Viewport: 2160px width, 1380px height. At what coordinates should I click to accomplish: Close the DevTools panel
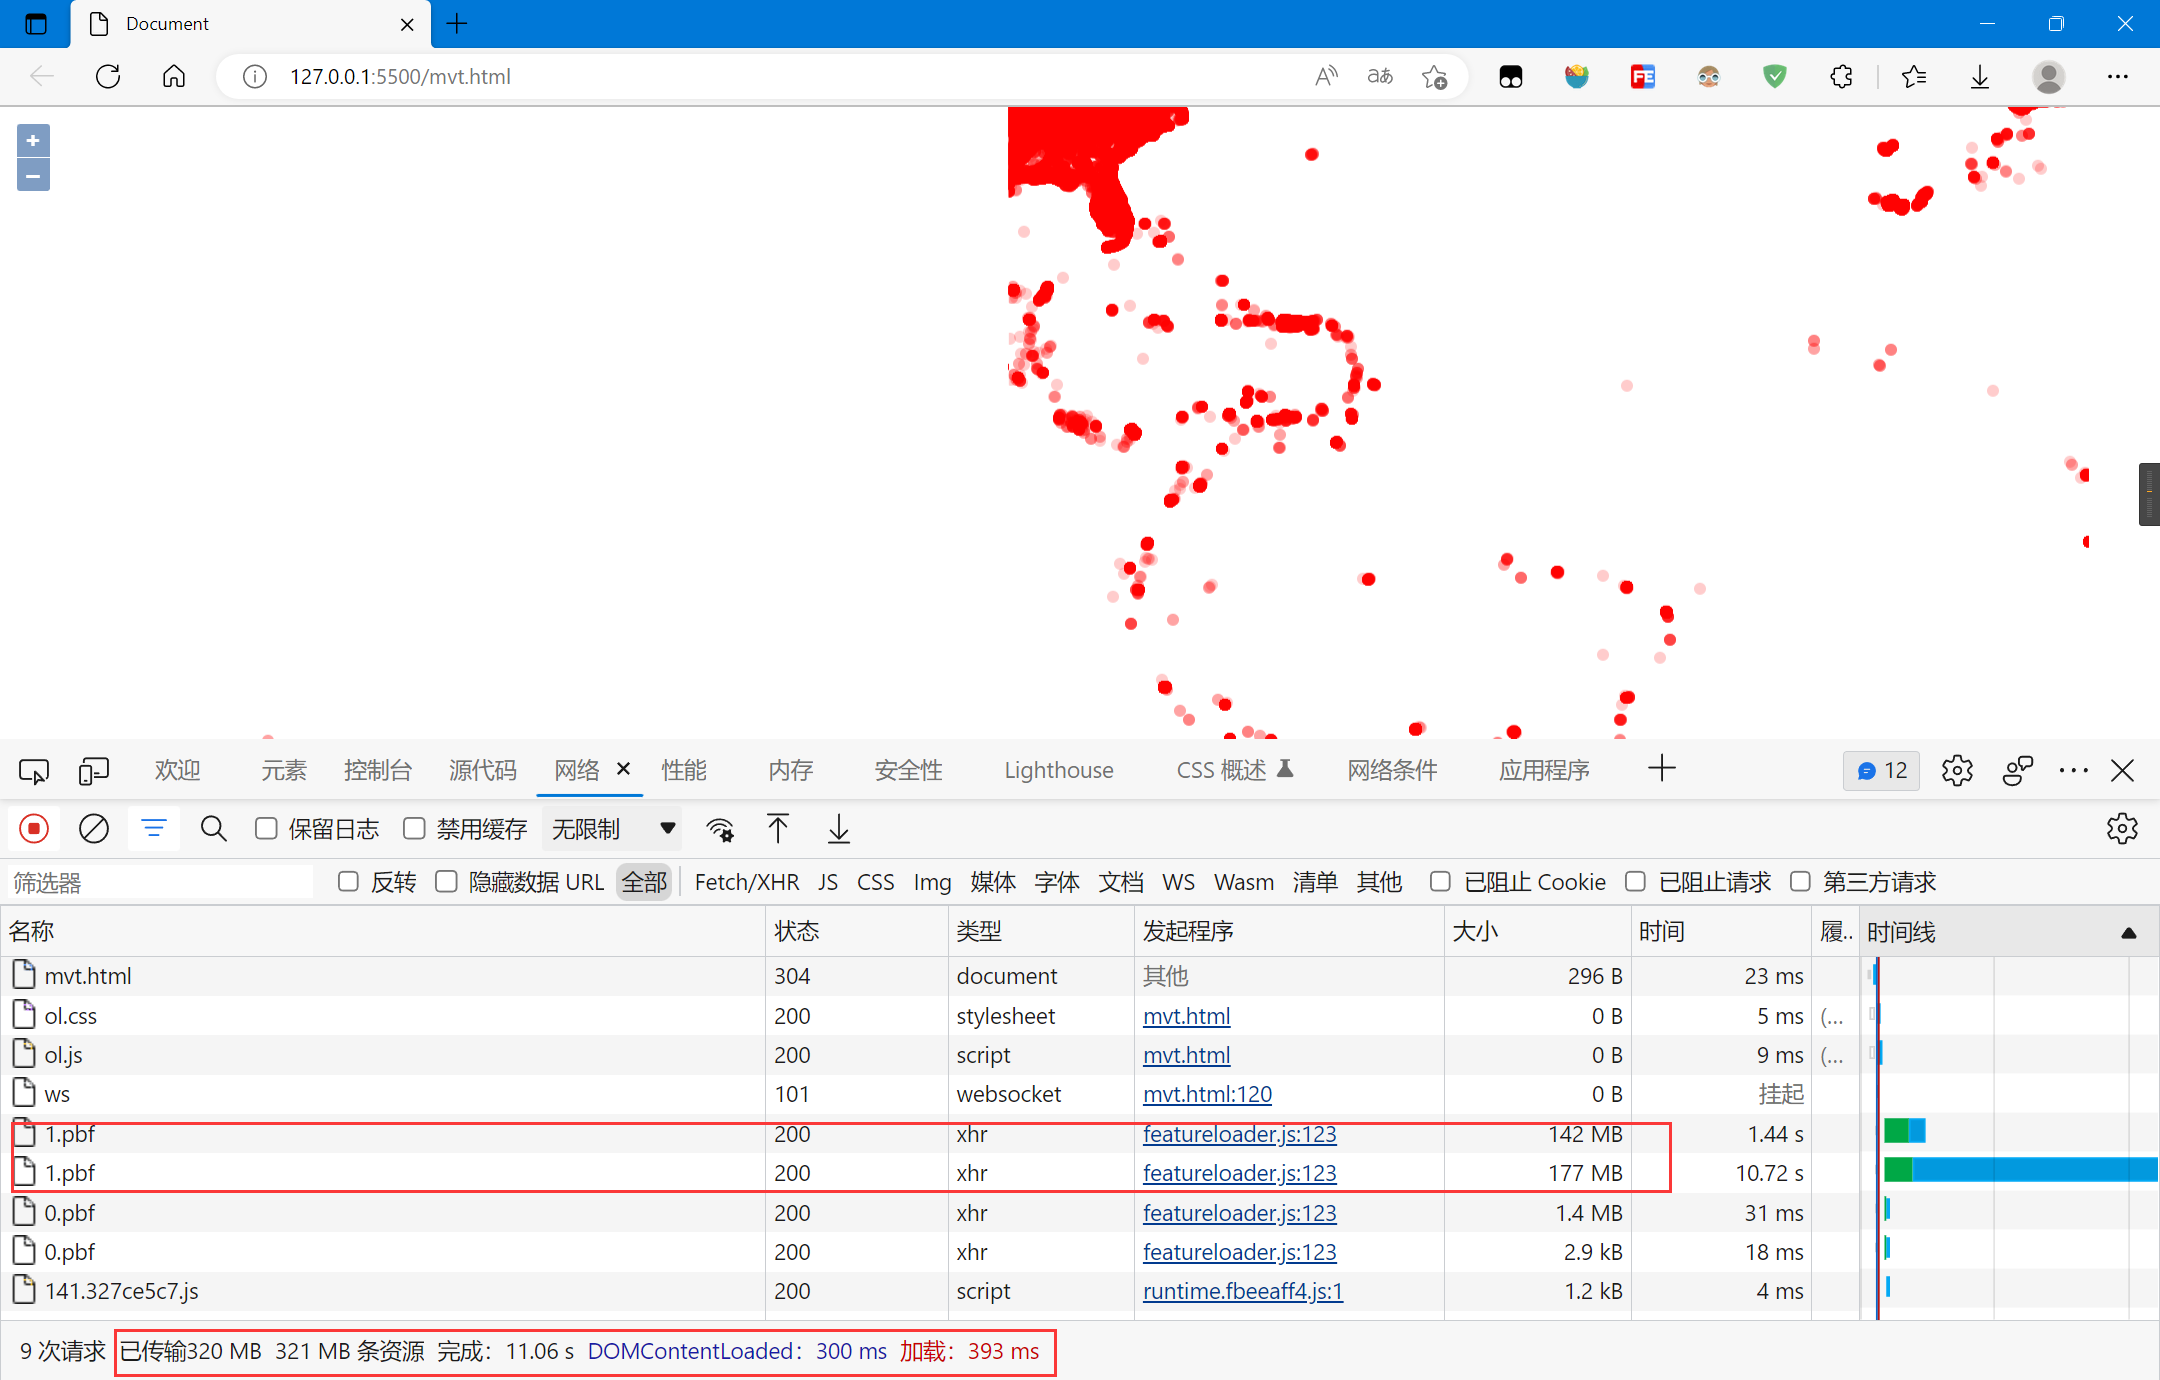[x=2123, y=771]
